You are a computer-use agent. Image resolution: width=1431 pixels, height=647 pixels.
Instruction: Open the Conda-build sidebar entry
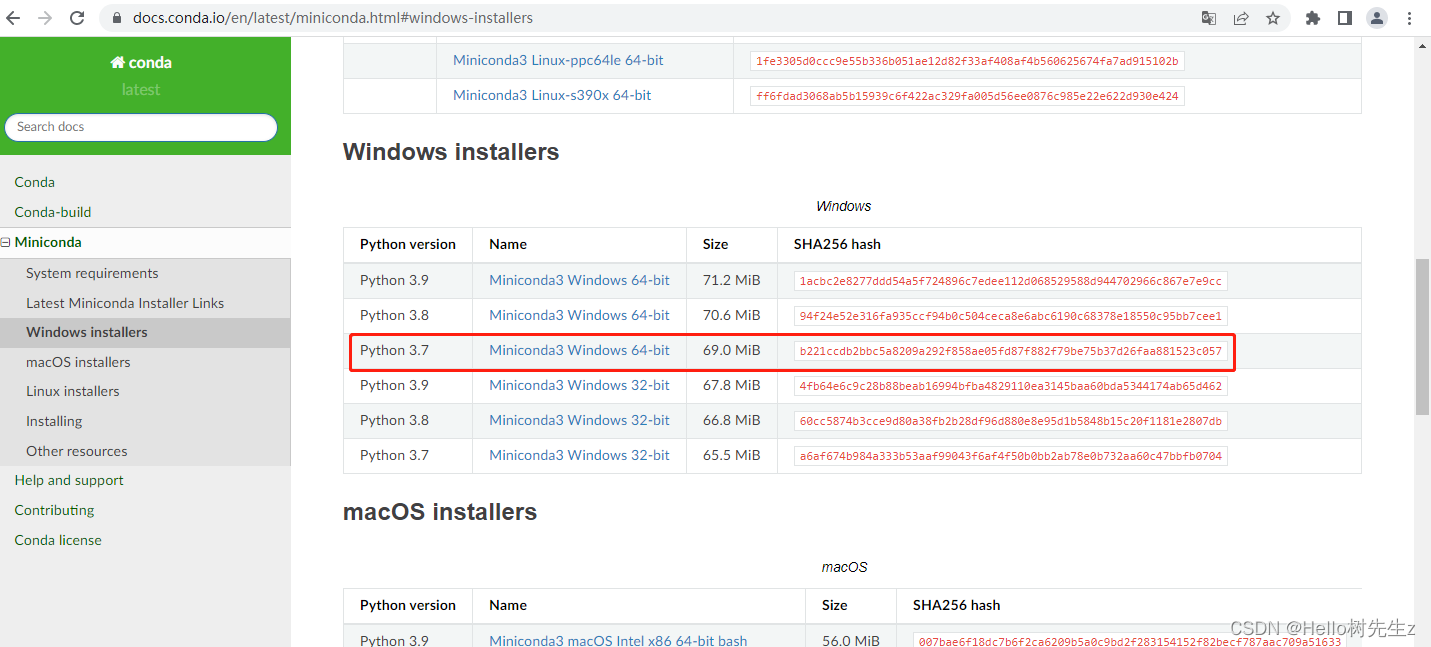point(53,212)
